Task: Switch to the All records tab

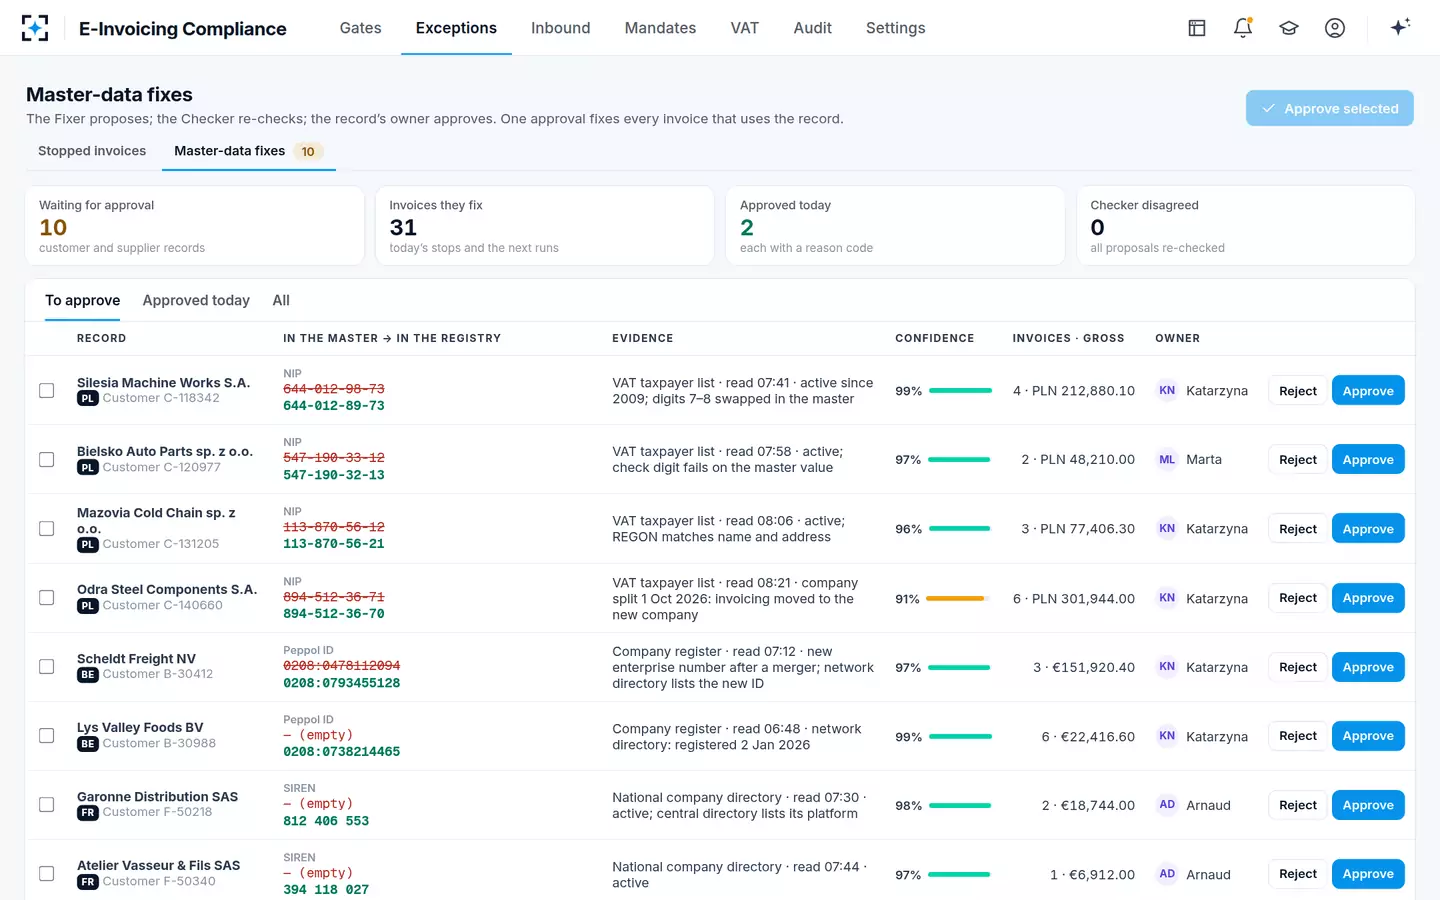Action: [x=281, y=300]
